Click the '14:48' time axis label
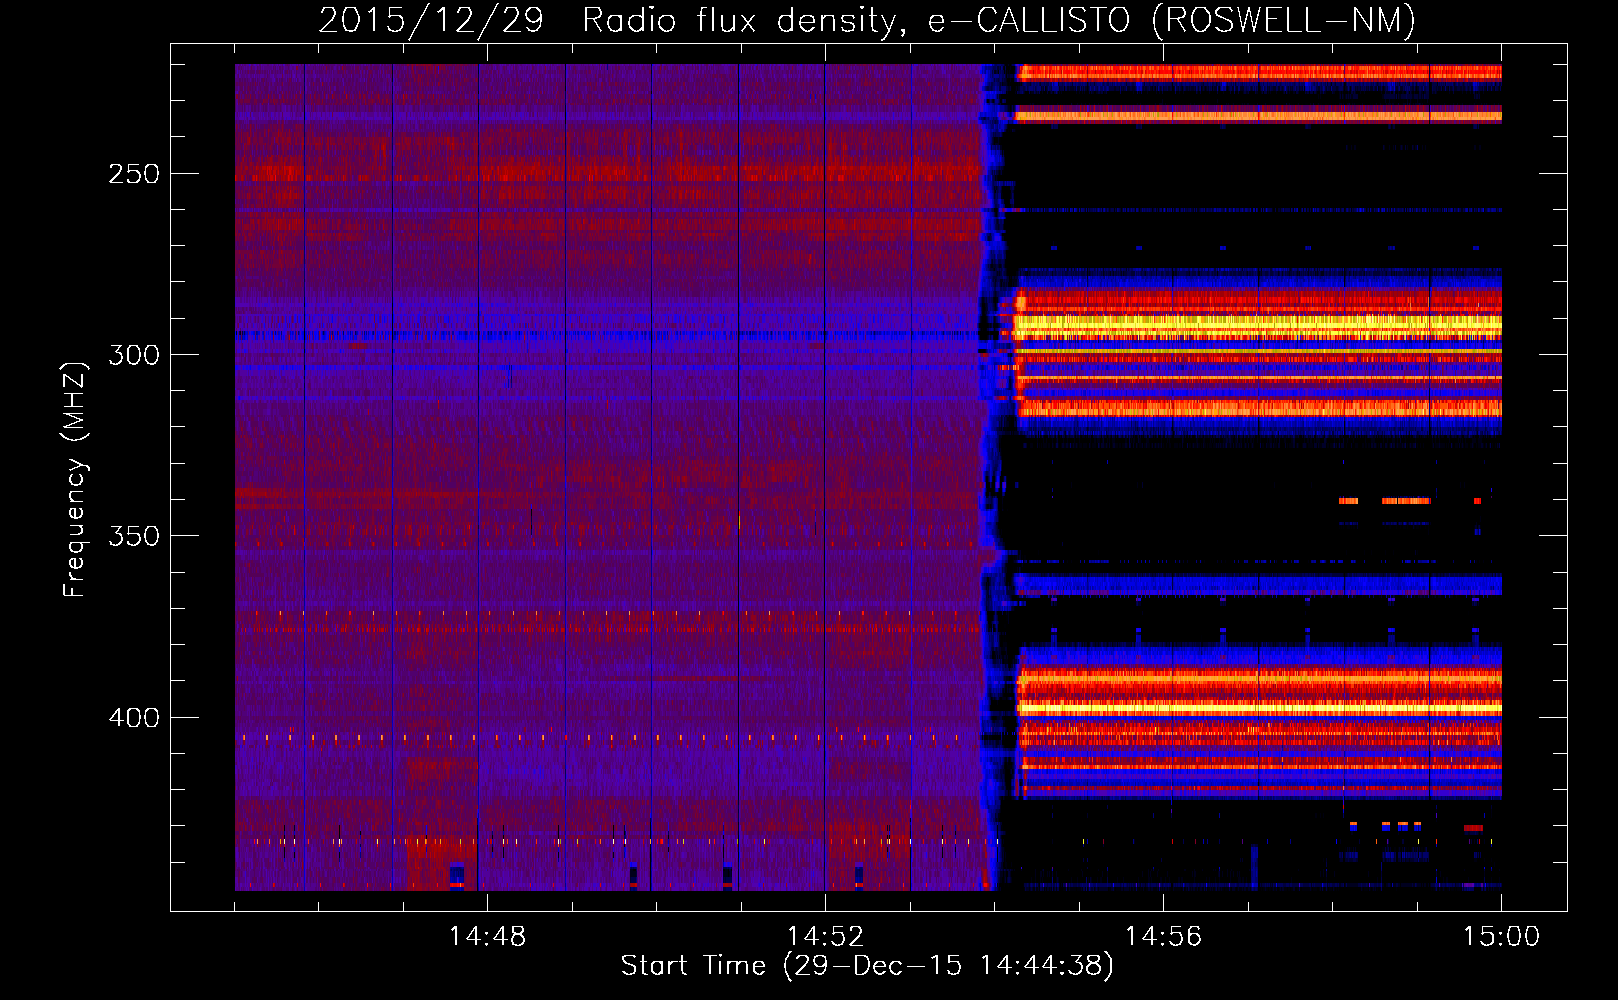This screenshot has width=1618, height=1000. [487, 937]
